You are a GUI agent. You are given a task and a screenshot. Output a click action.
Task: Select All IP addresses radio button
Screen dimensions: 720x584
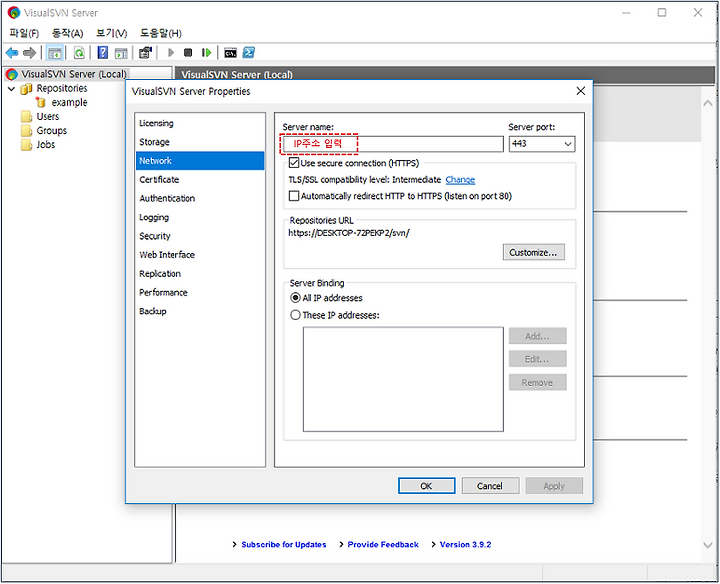(x=295, y=298)
